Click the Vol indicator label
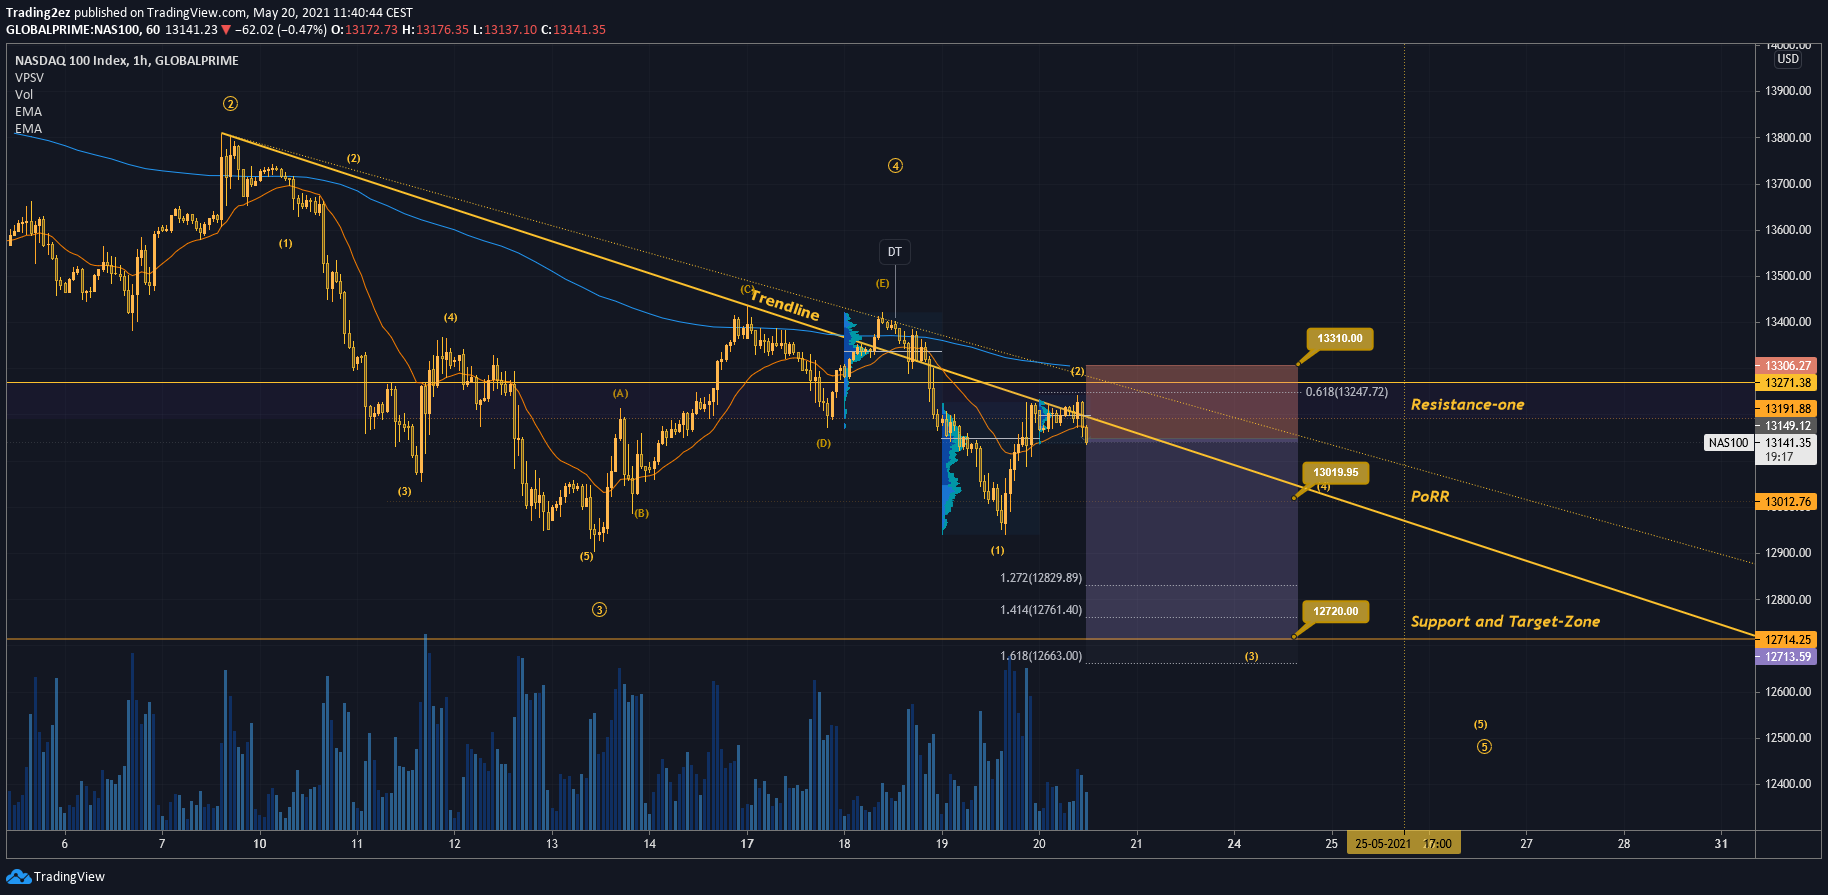This screenshot has width=1828, height=895. point(24,95)
